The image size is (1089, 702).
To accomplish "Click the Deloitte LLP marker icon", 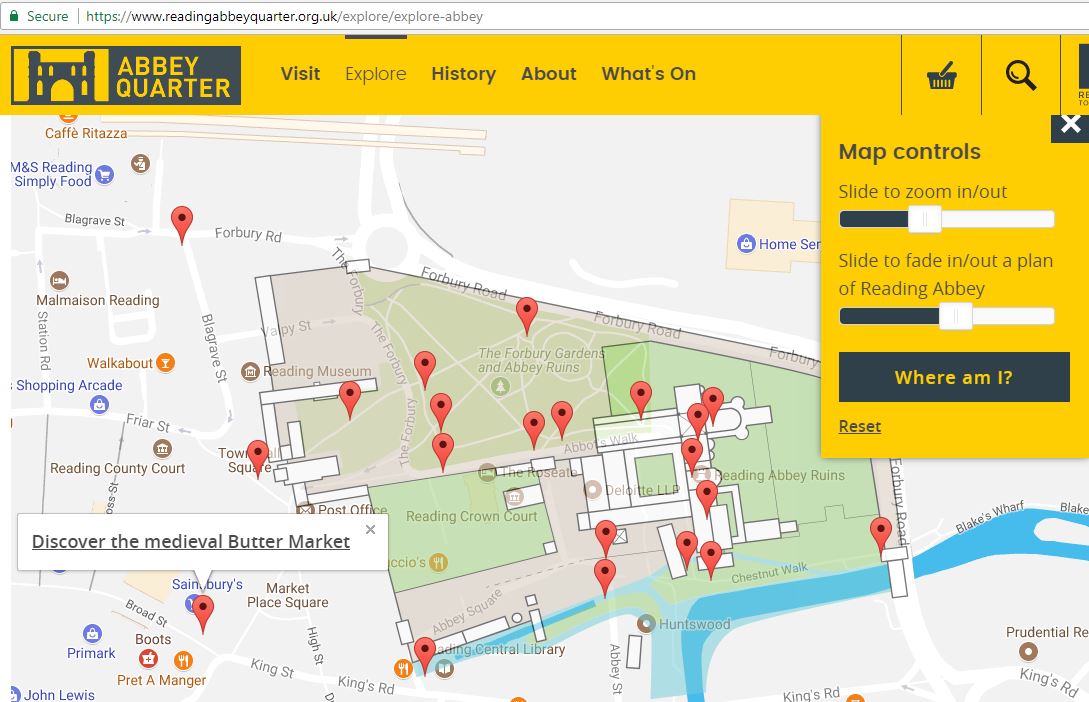I will click(592, 490).
